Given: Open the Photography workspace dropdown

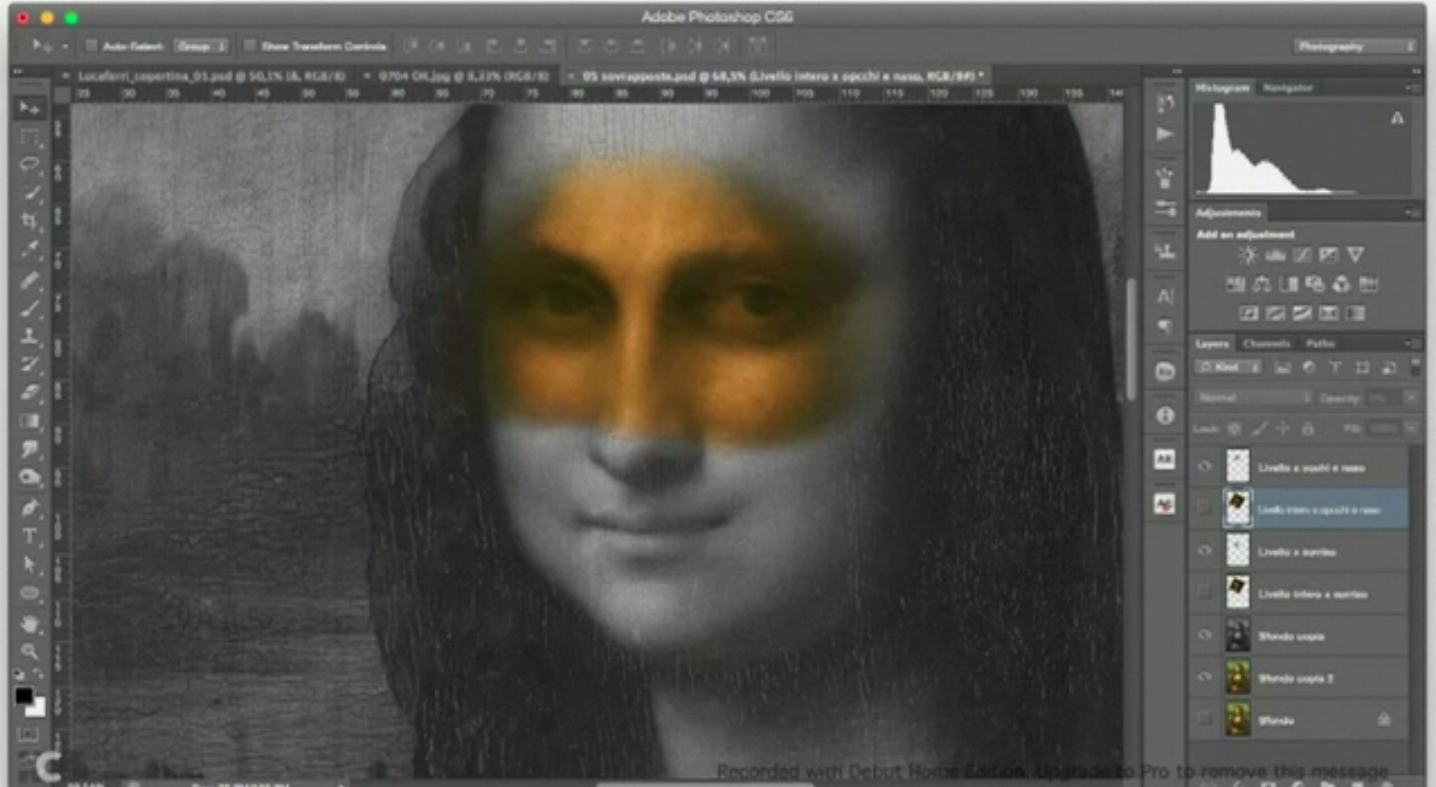Looking at the screenshot, I should coord(1355,46).
